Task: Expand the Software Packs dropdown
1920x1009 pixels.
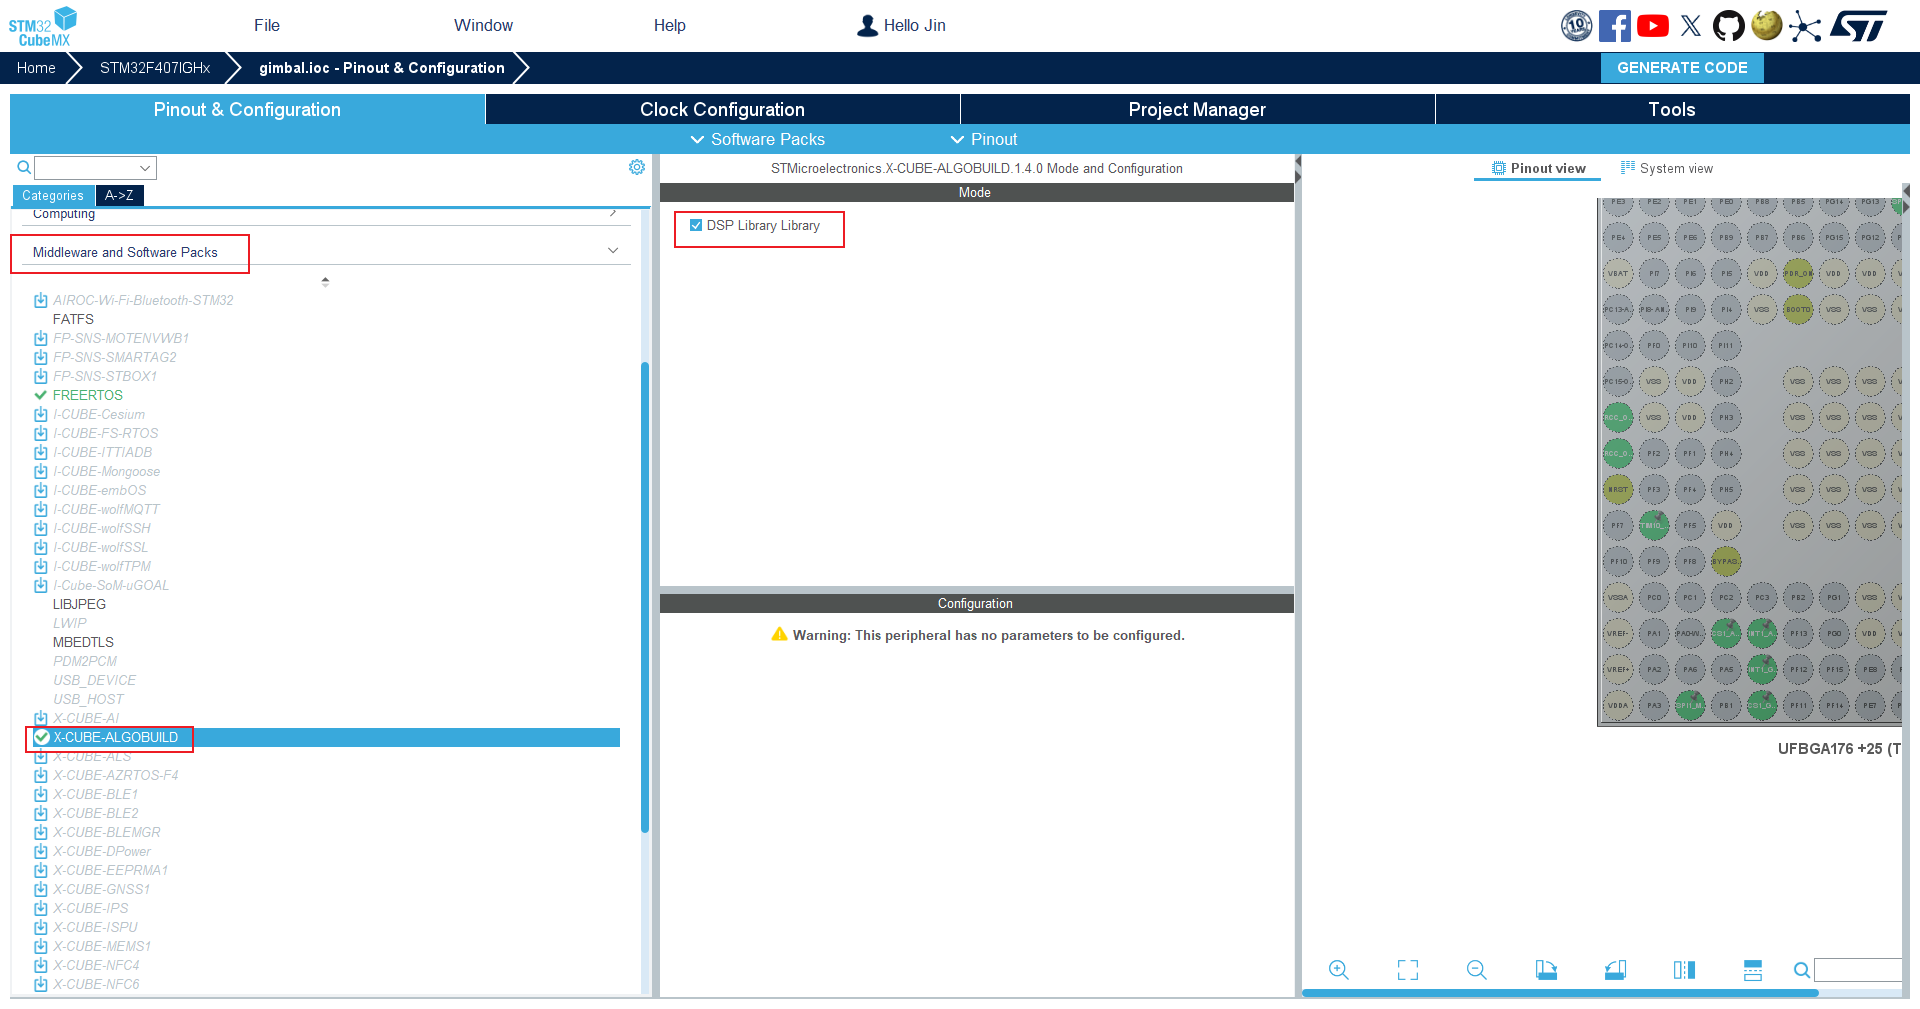Action: tap(758, 139)
